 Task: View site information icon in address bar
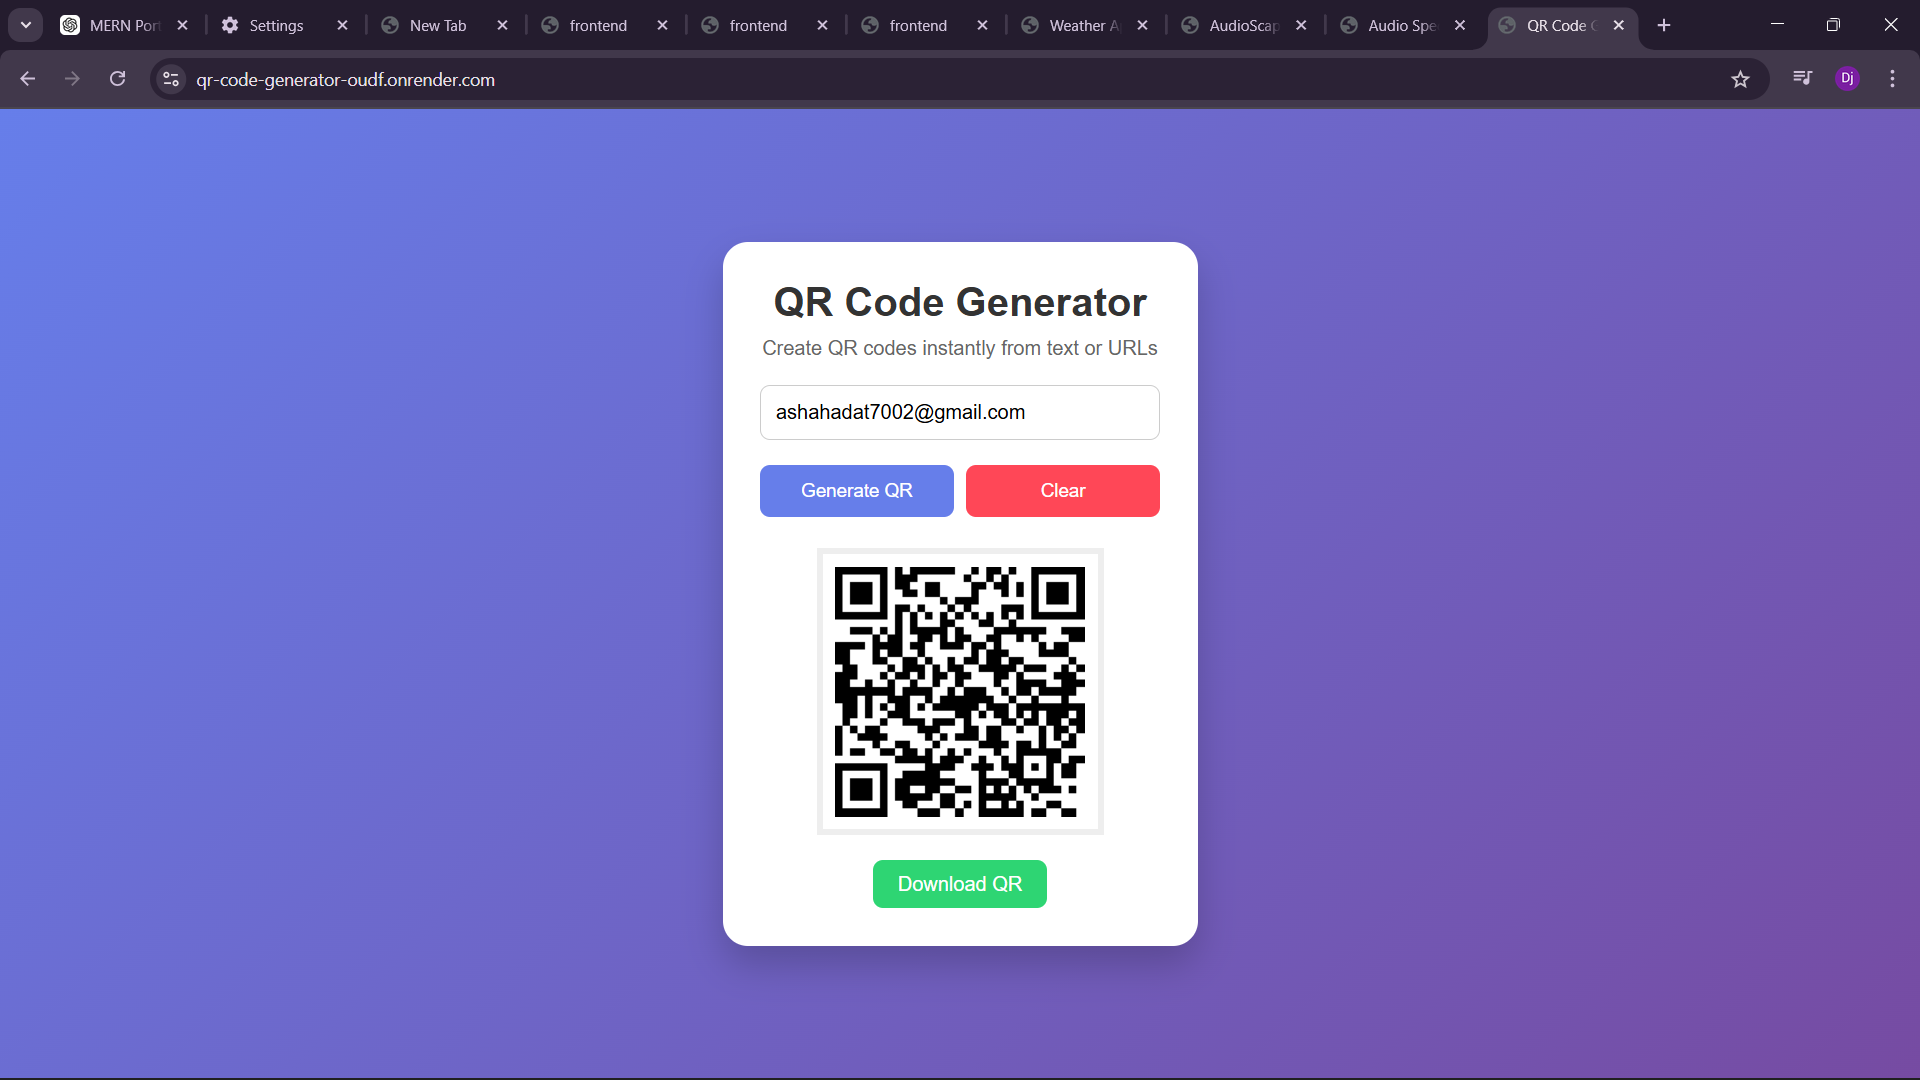click(171, 79)
